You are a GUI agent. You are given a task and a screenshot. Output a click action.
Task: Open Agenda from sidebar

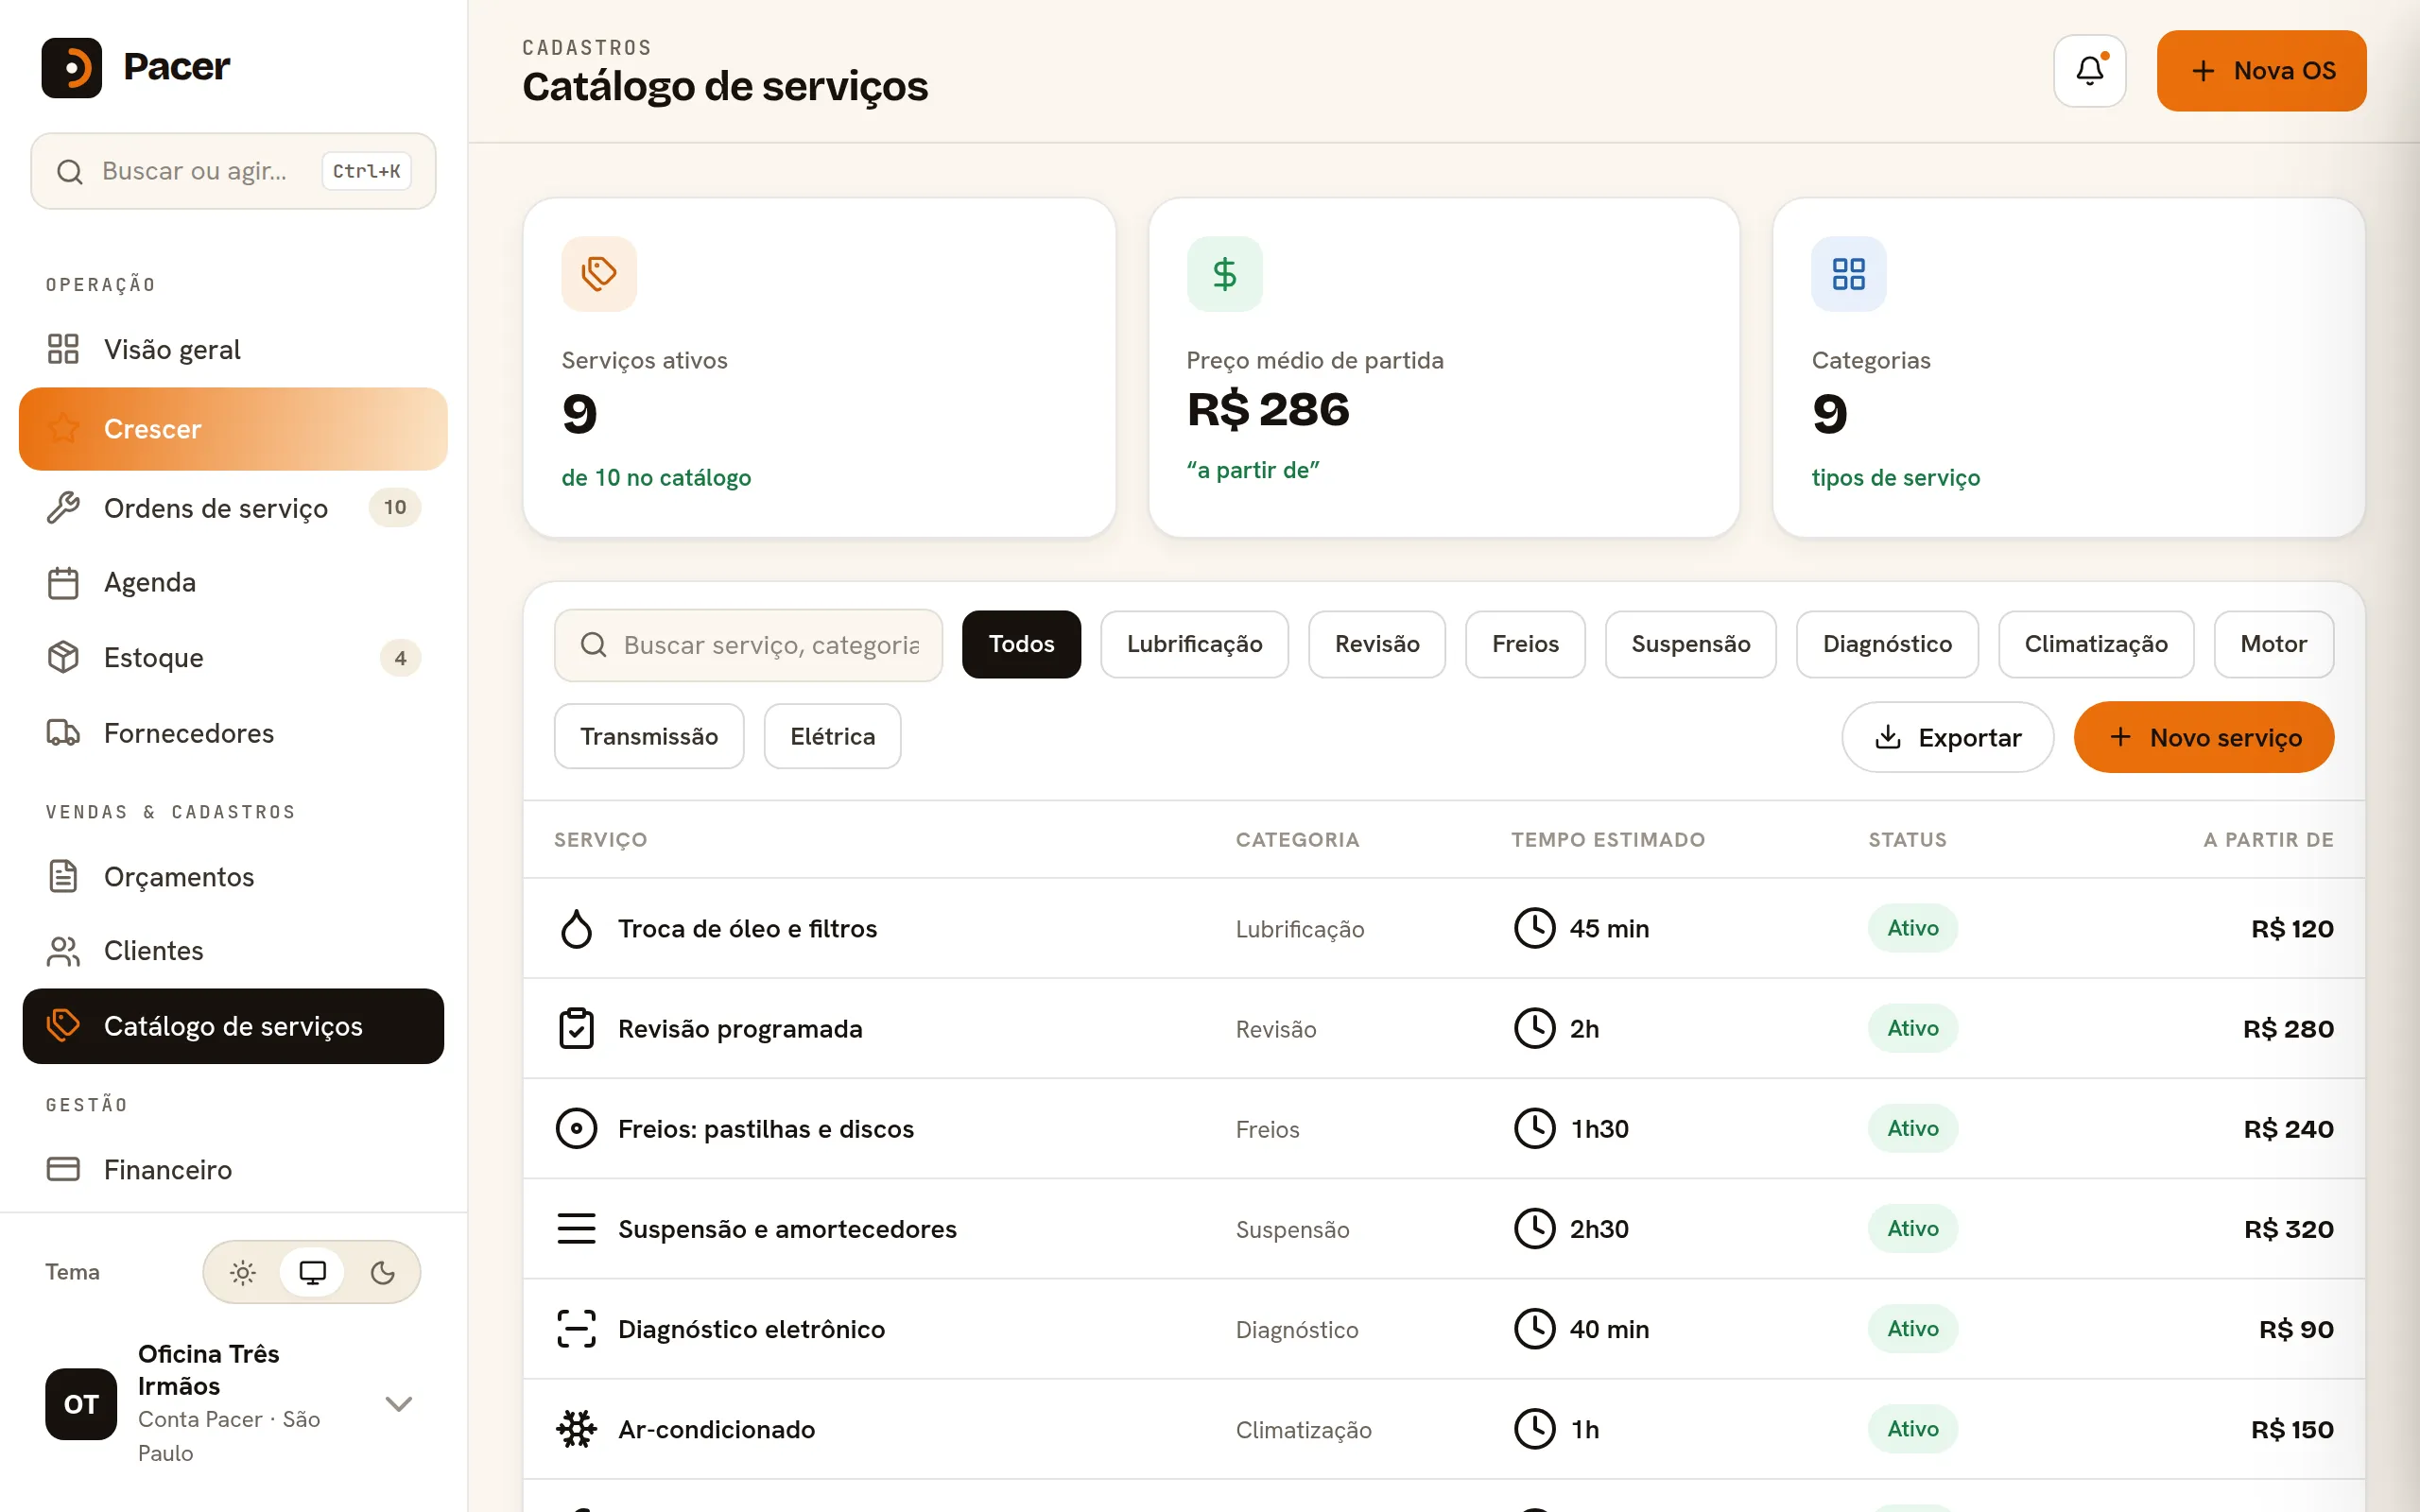click(233, 582)
